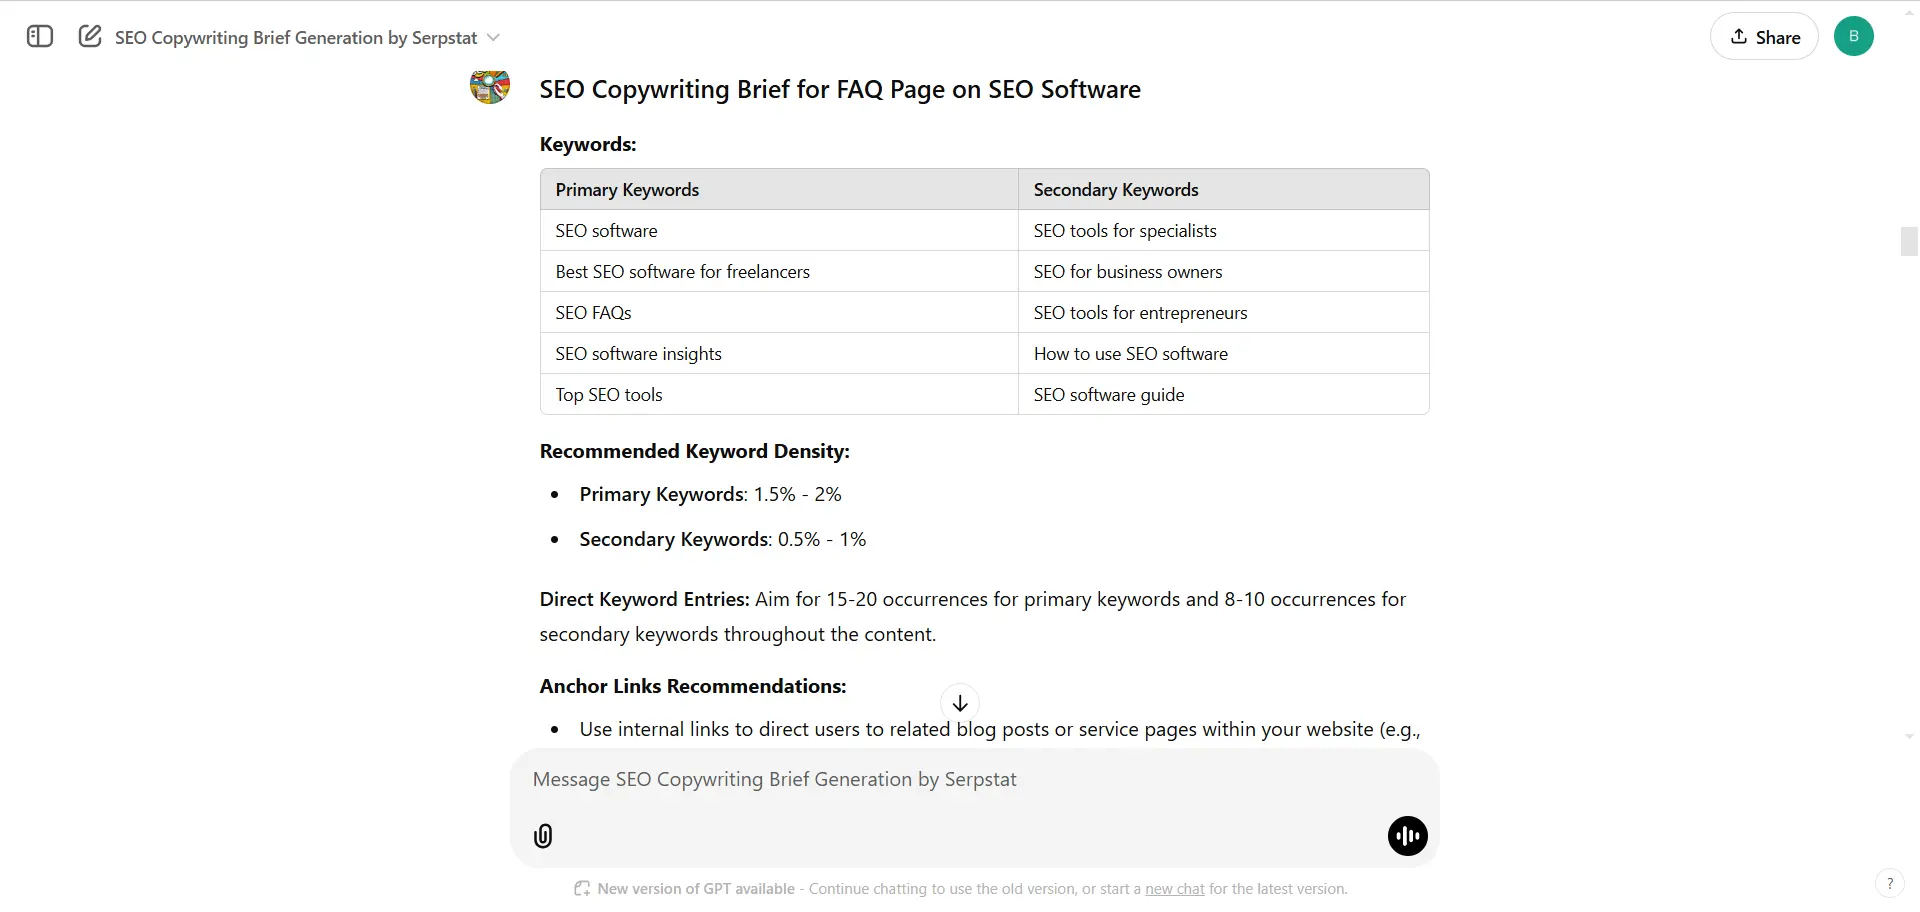Screen dimensions: 1920x912
Task: Toggle the sidebar panel open
Action: (39, 37)
